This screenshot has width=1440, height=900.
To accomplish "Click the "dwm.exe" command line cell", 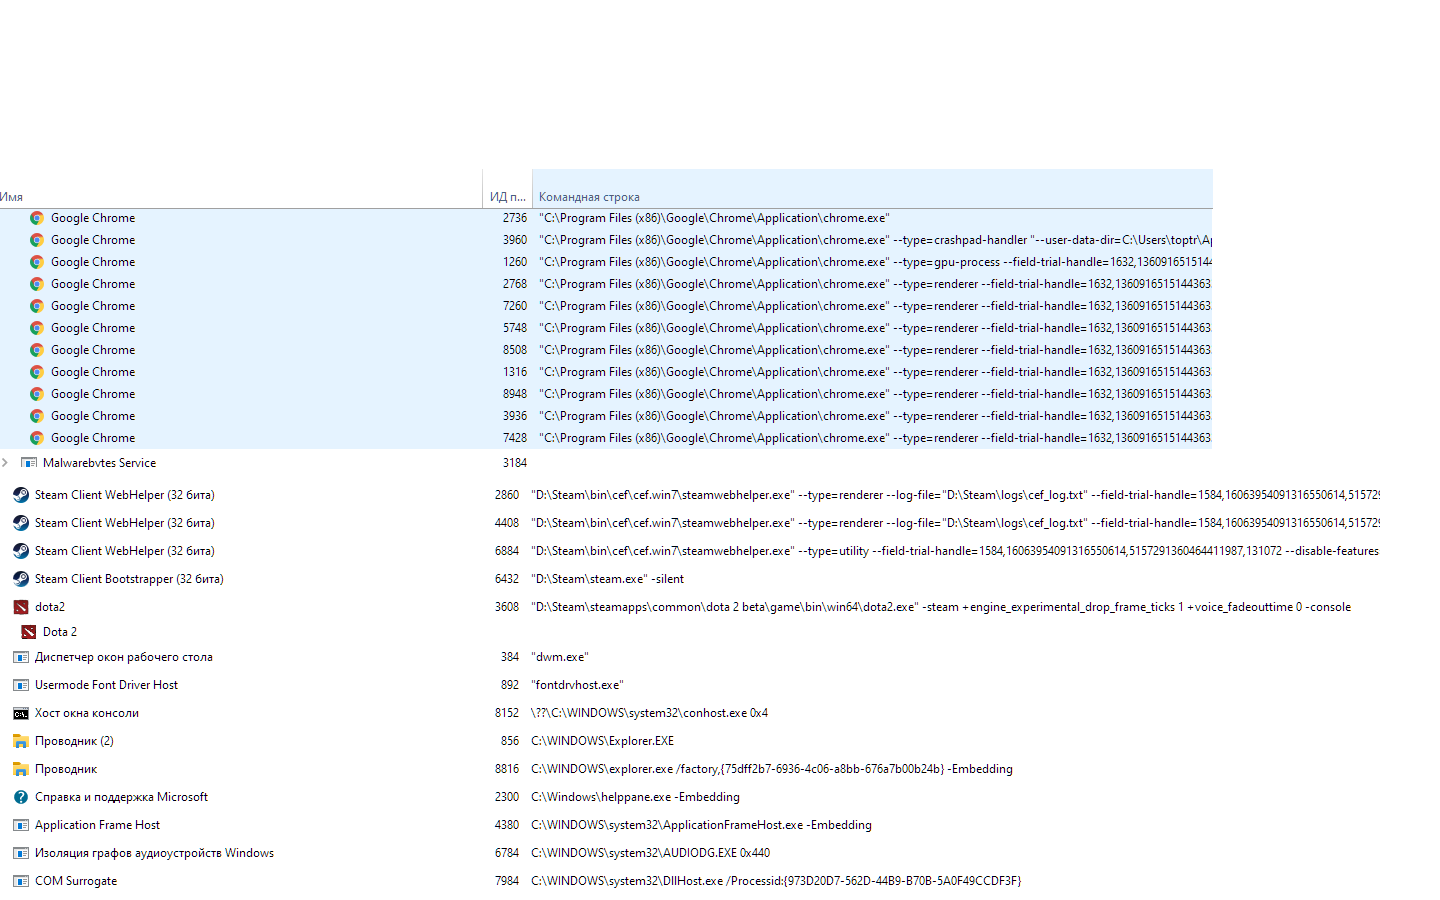I will (560, 657).
